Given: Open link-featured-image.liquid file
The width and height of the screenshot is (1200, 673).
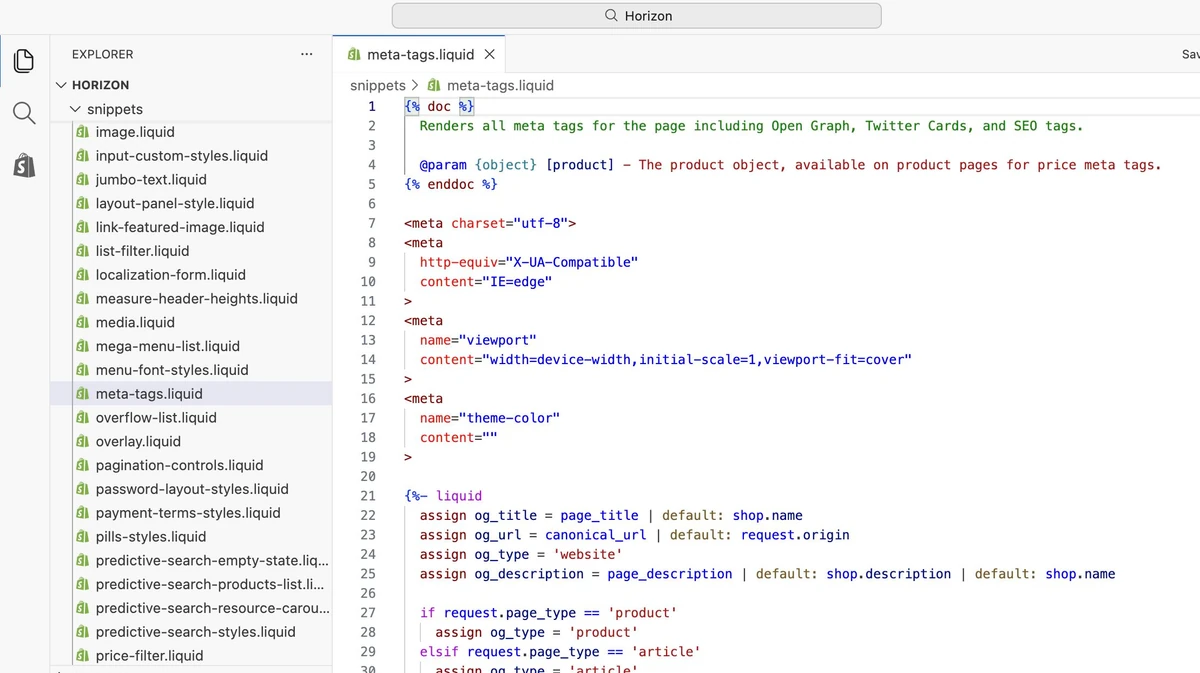Looking at the screenshot, I should [180, 227].
